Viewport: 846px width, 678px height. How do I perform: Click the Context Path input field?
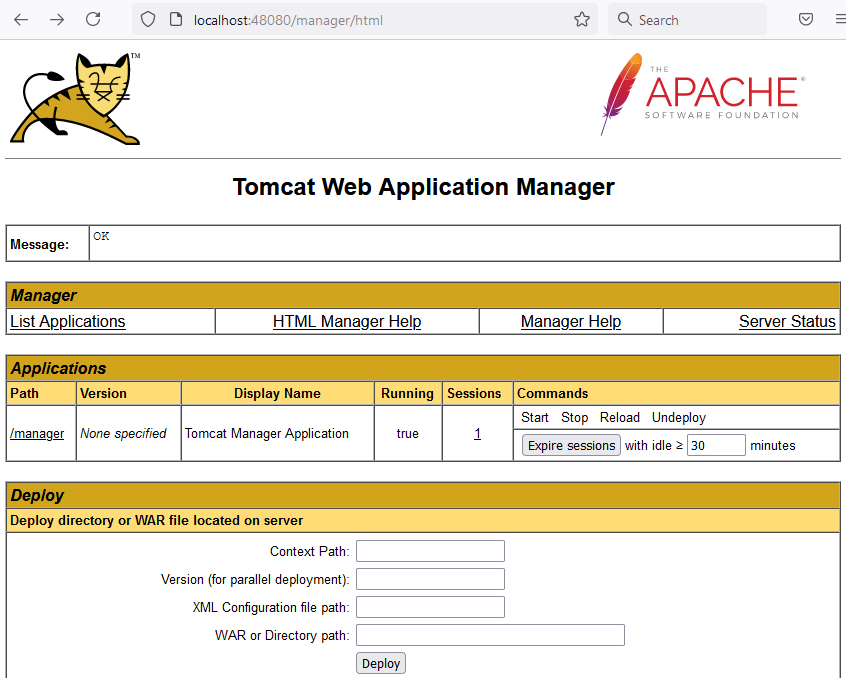click(430, 551)
